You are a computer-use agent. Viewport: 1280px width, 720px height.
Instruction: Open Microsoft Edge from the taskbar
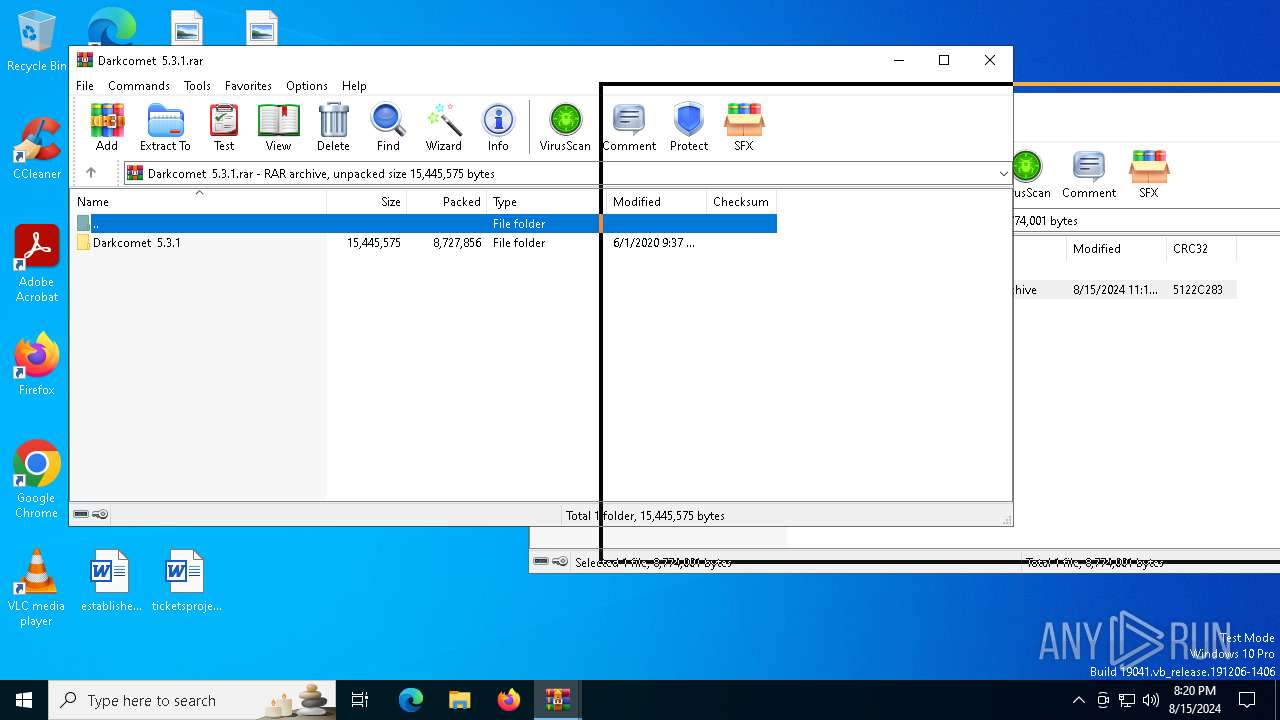point(411,700)
